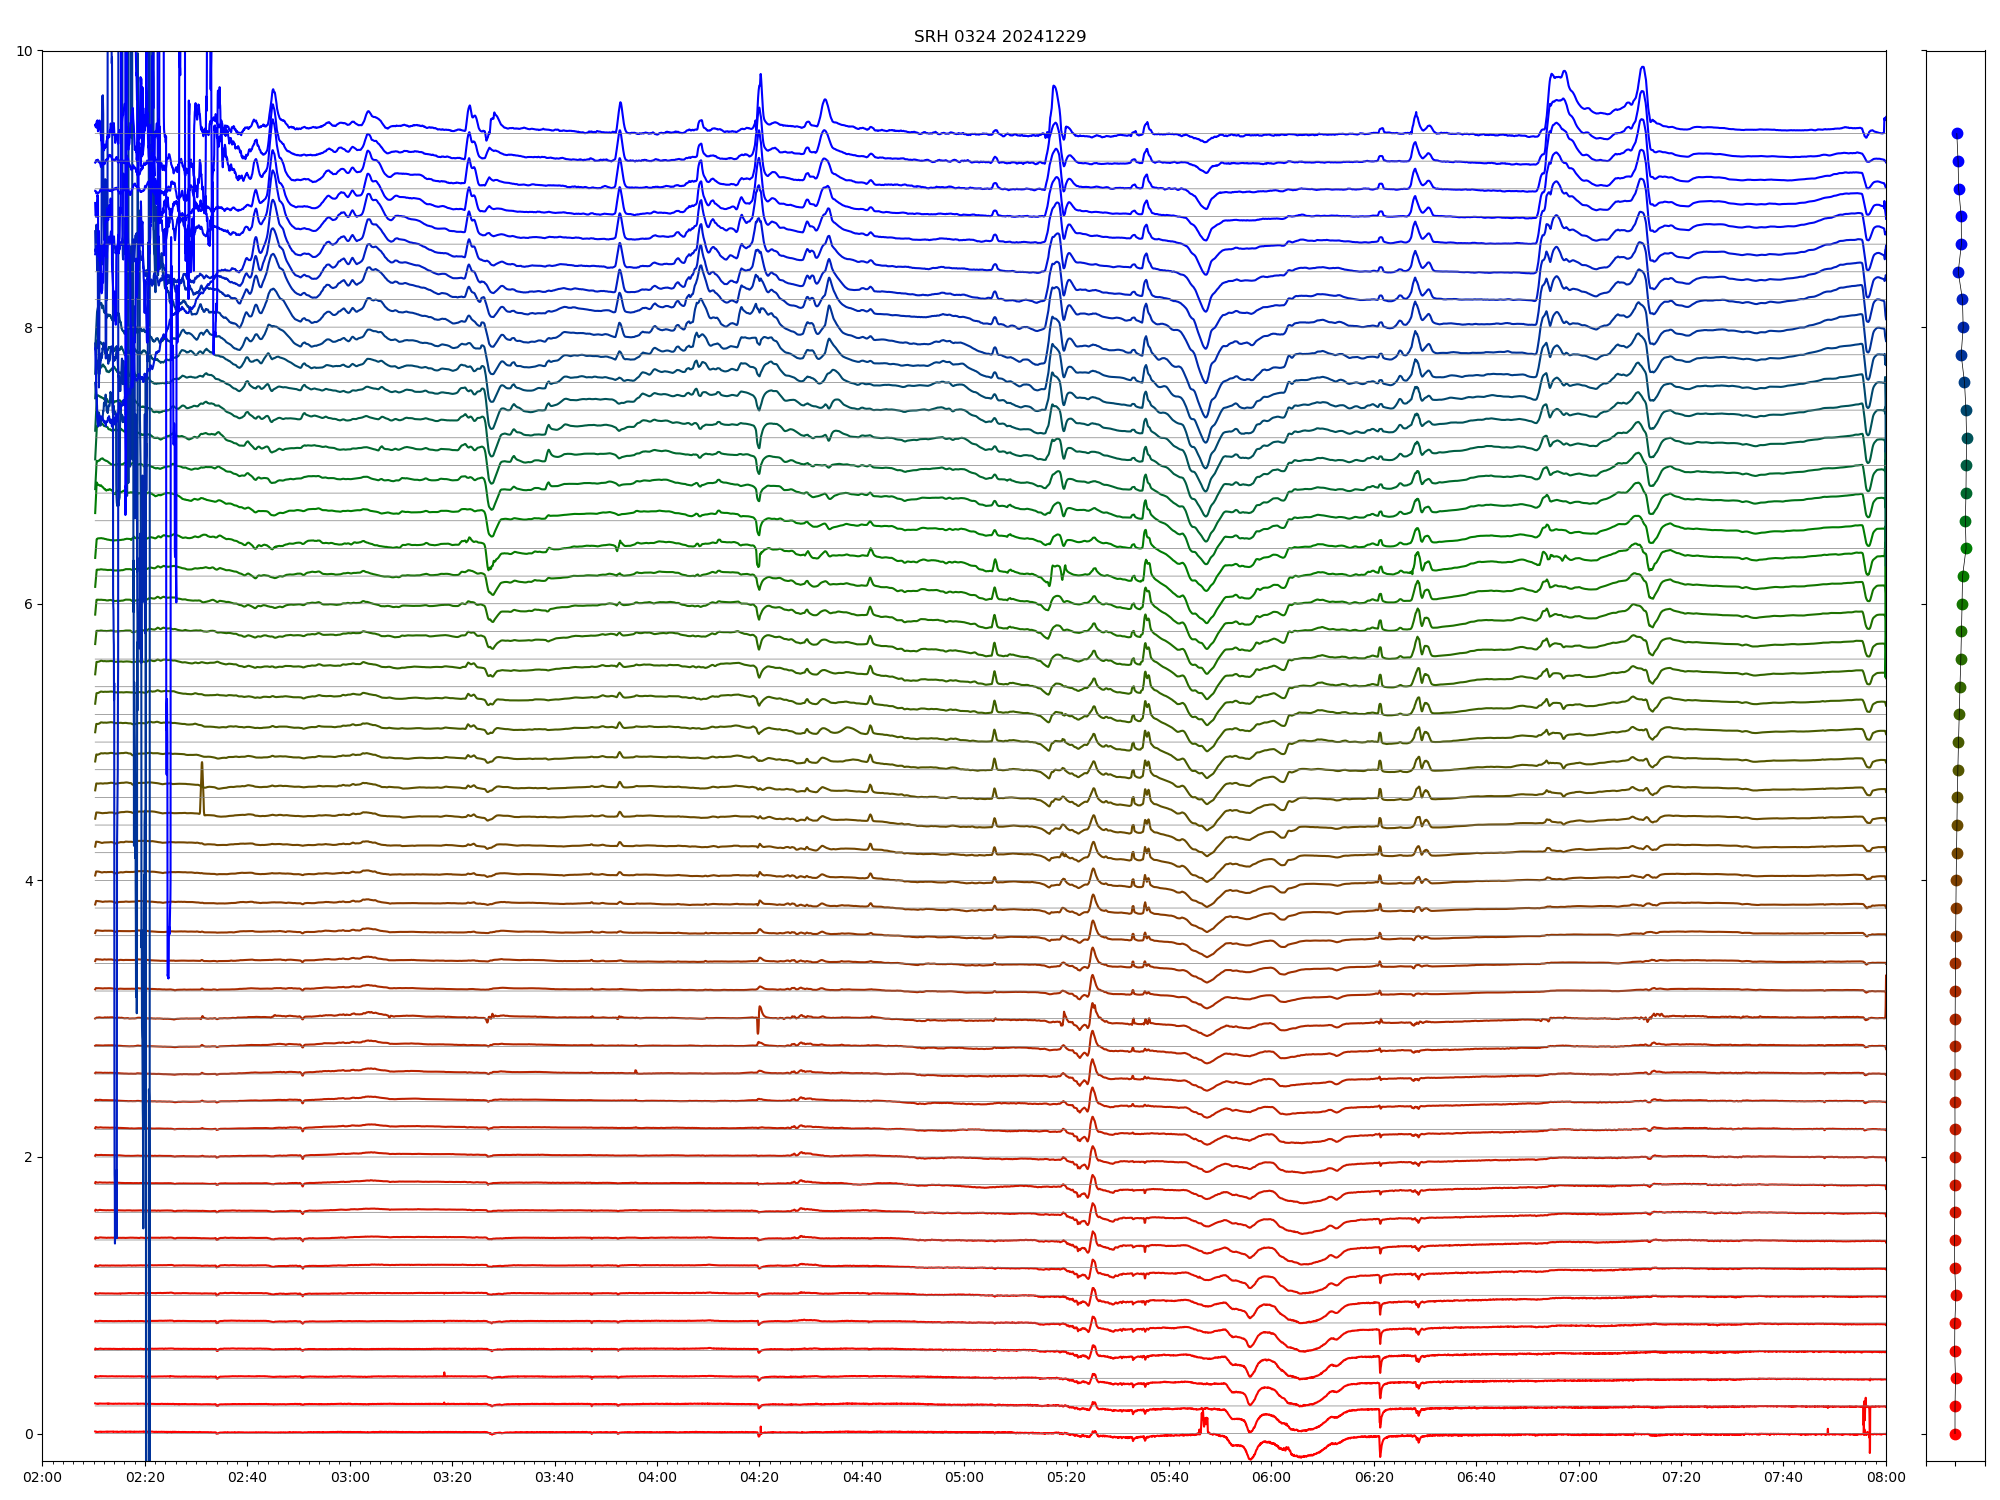Click the y-axis label 2
The width and height of the screenshot is (2000, 1500).
click(x=28, y=1157)
